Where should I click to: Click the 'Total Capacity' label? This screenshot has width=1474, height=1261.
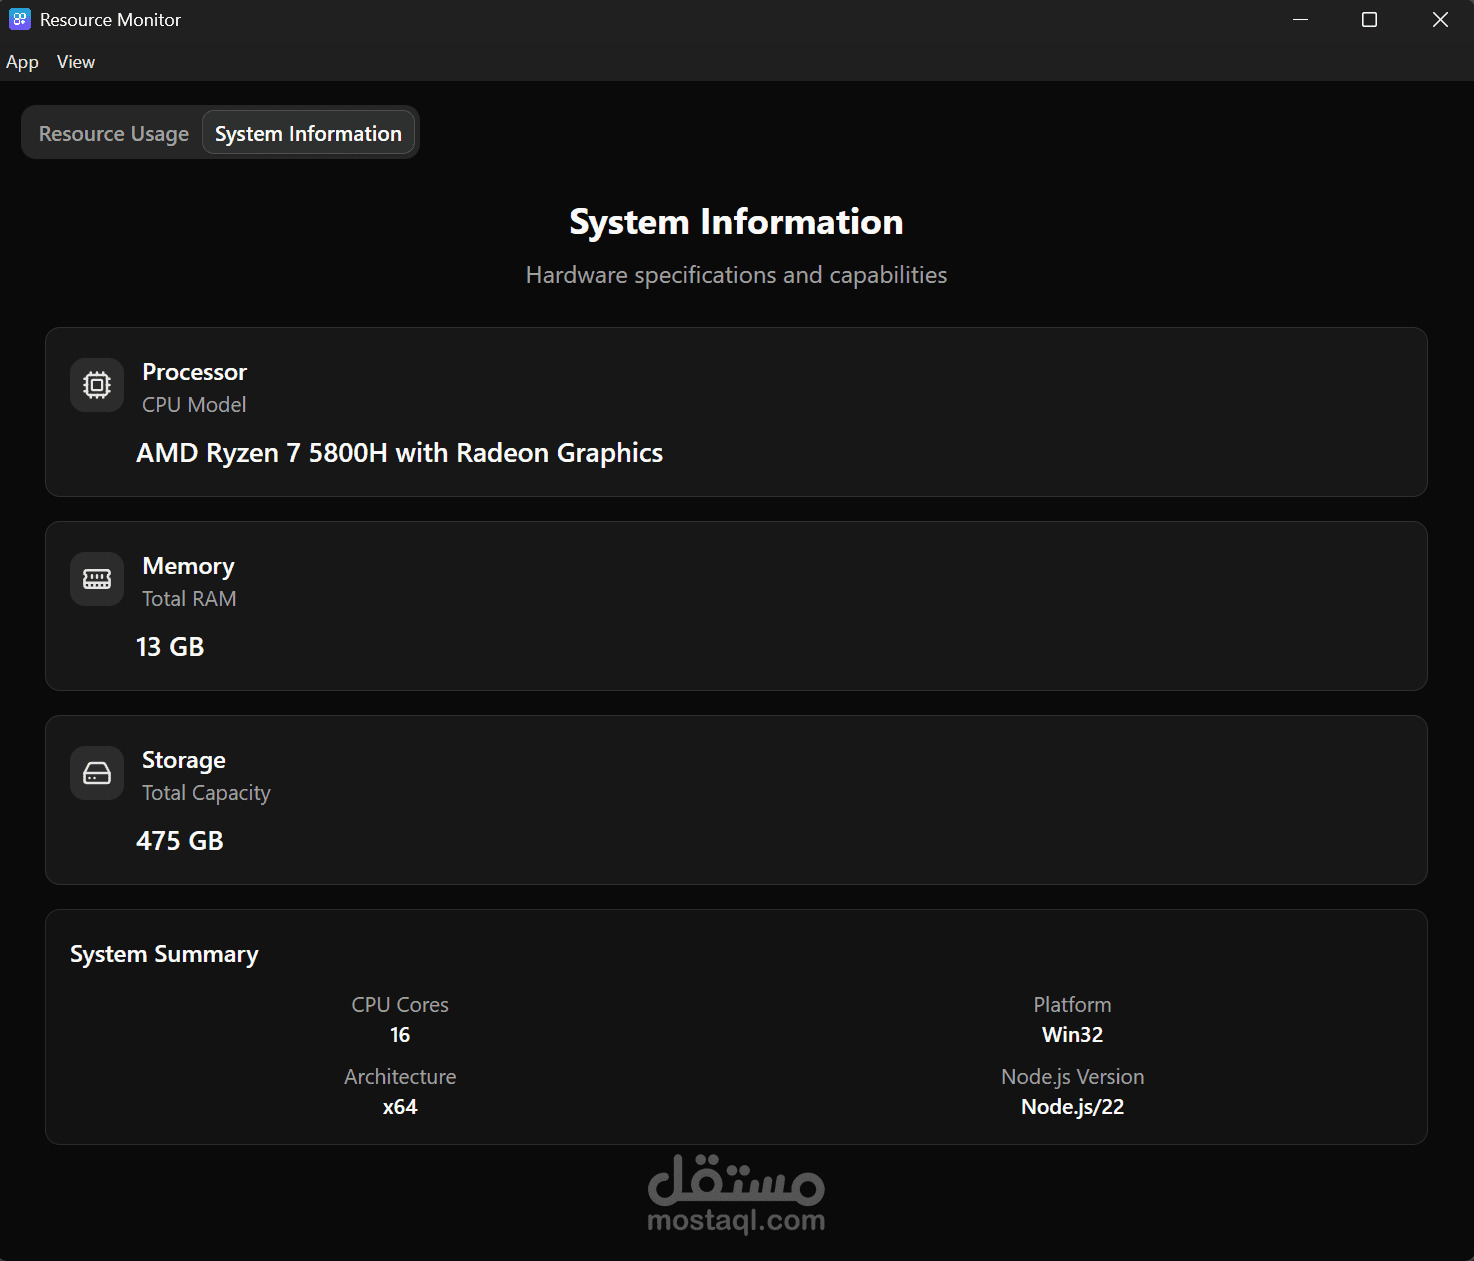[206, 793]
